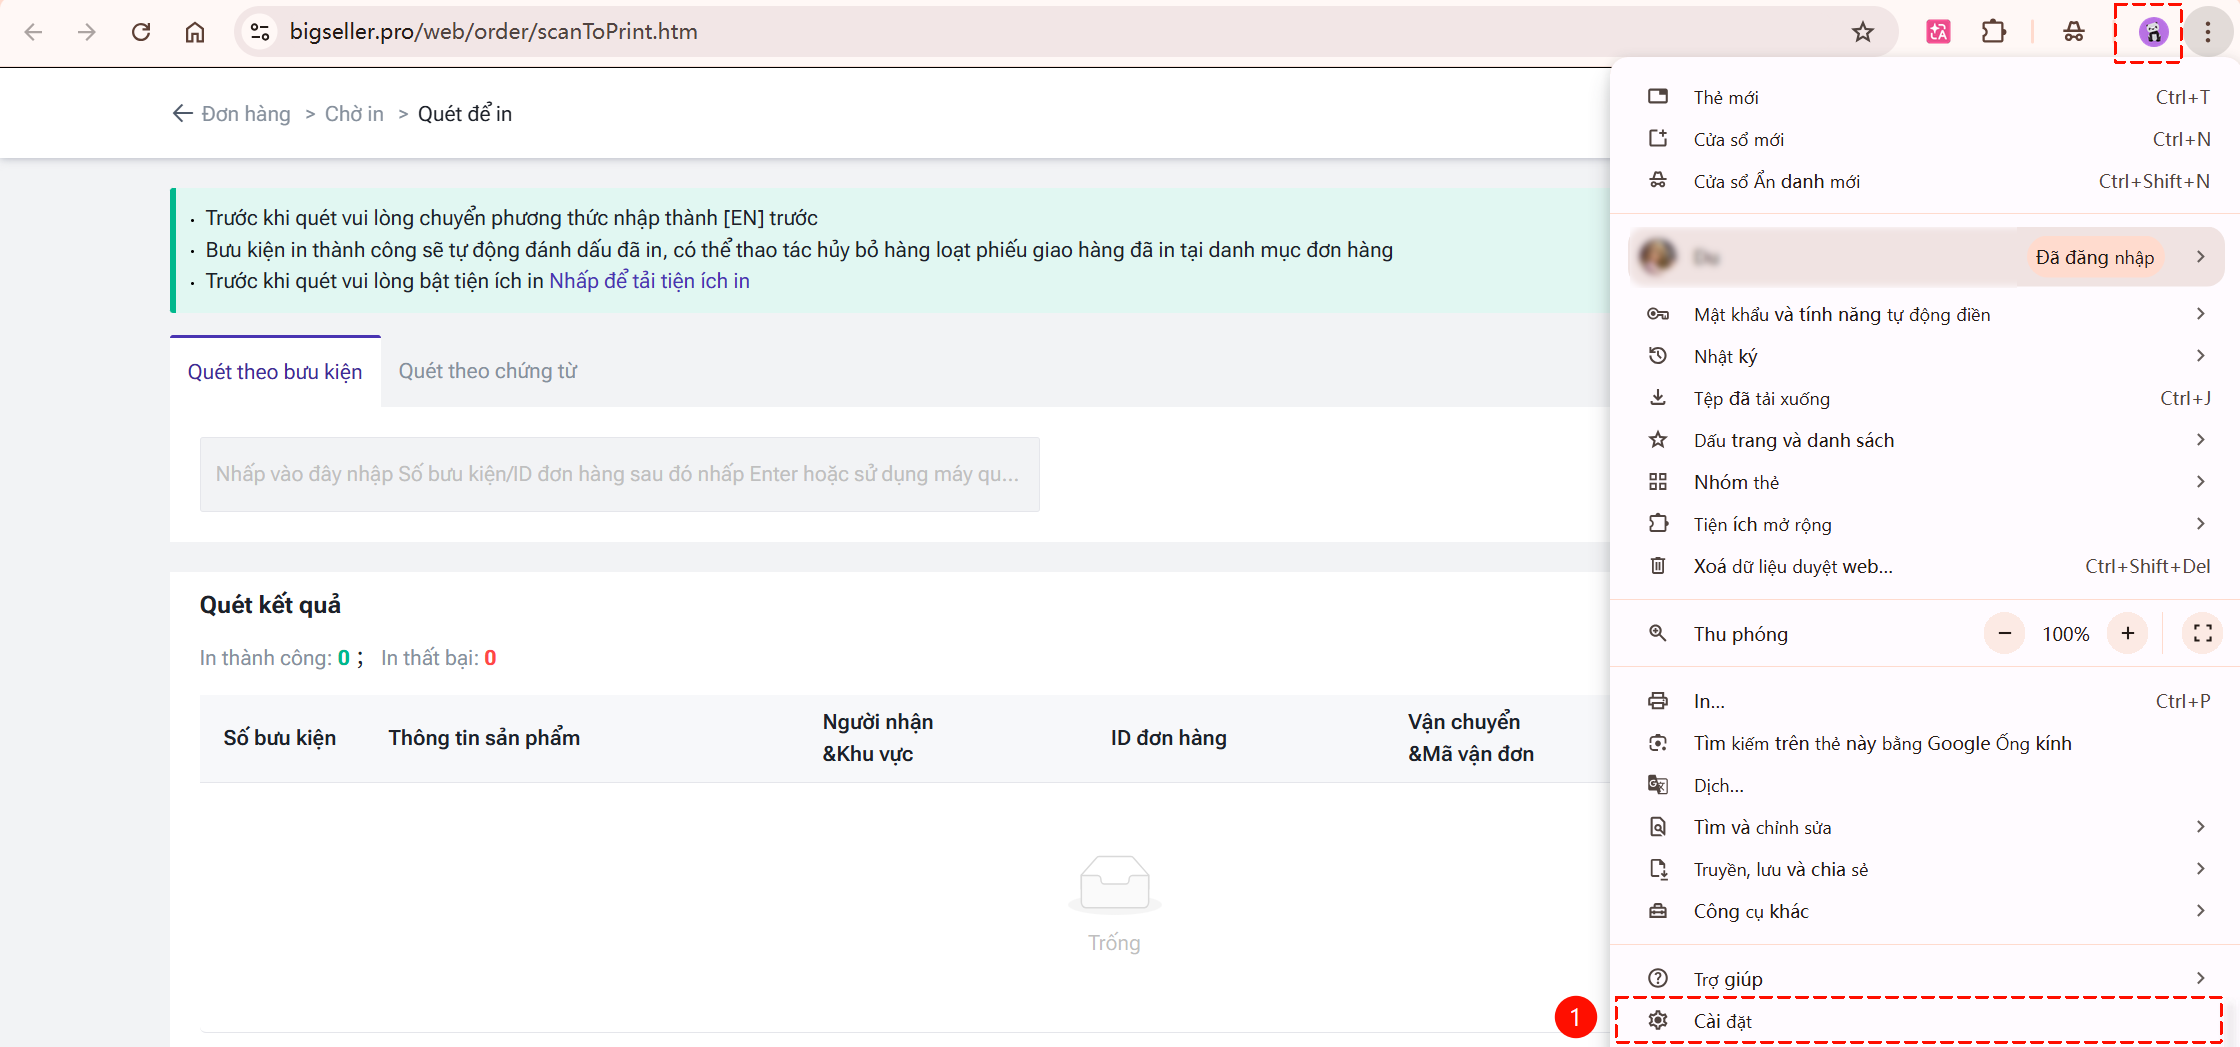Click the home icon in browser toolbar

coord(195,32)
